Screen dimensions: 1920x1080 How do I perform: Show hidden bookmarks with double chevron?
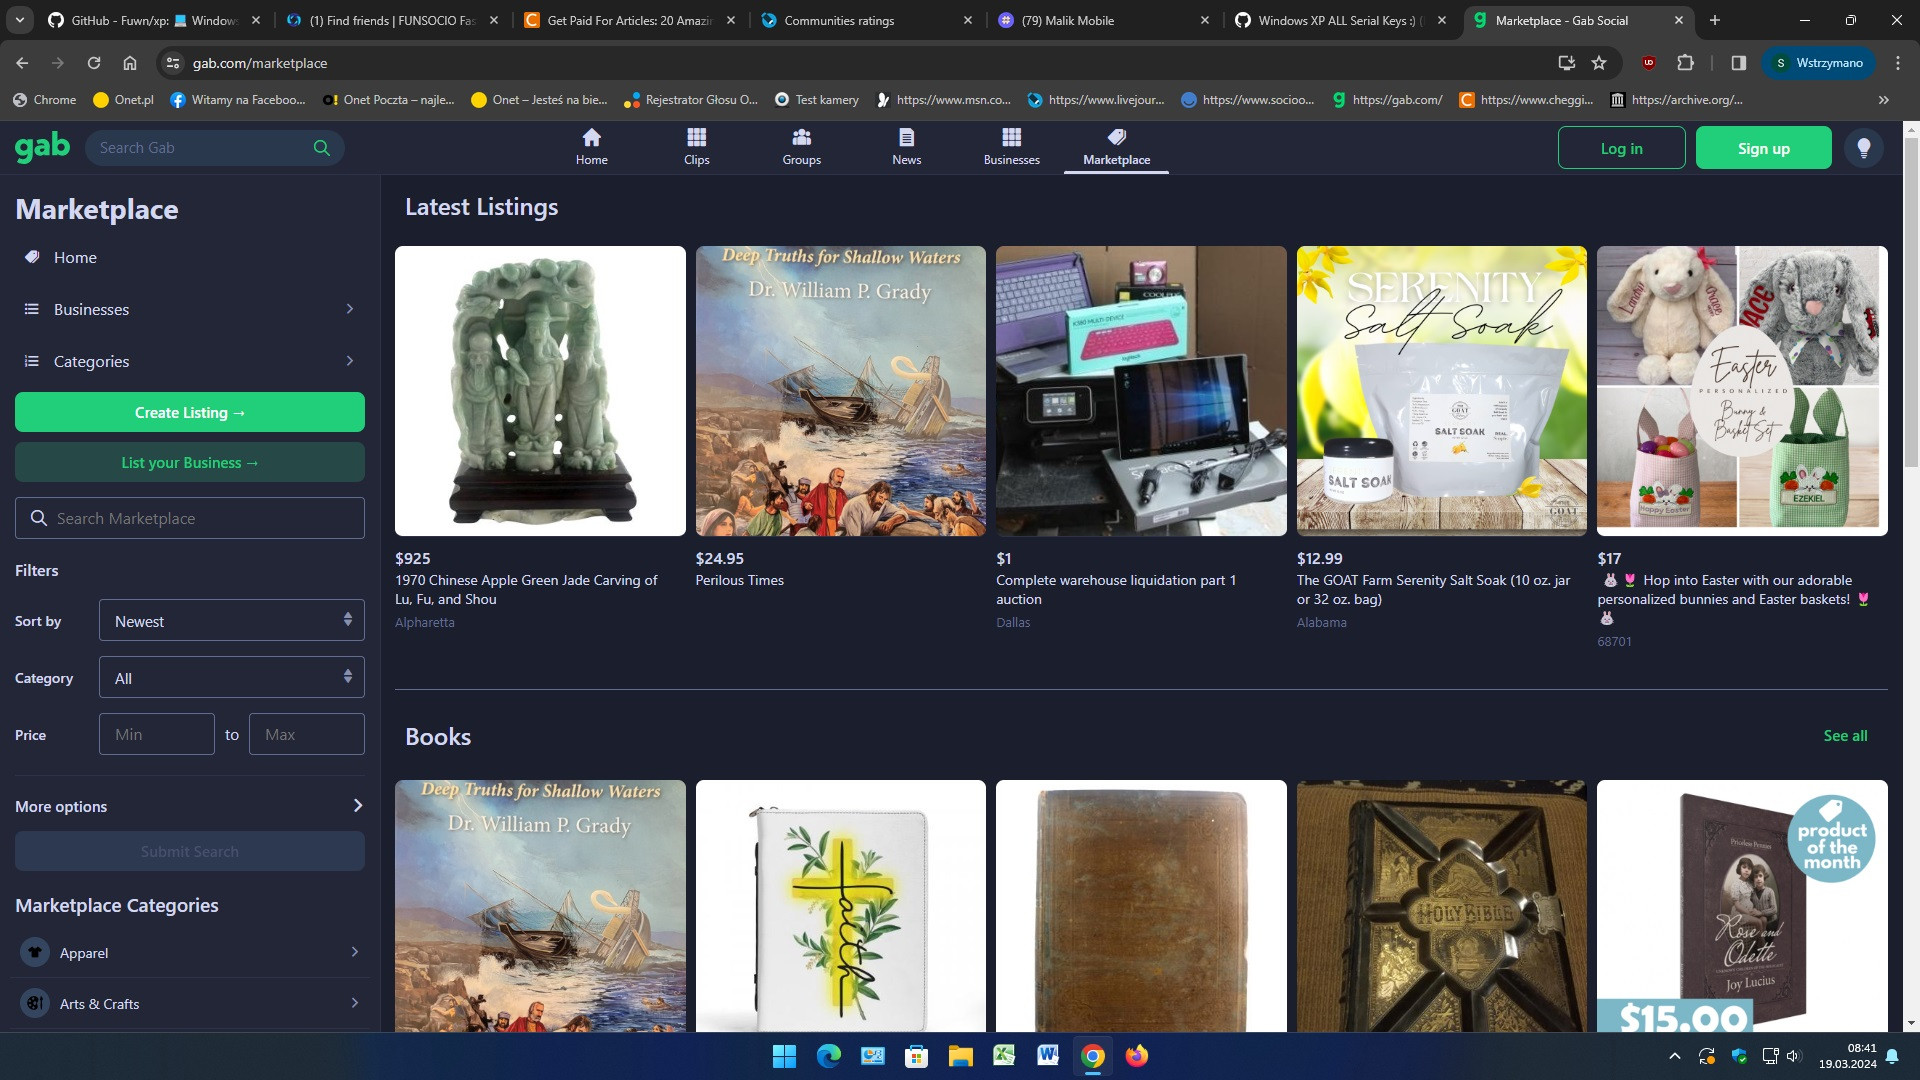(x=1883, y=100)
